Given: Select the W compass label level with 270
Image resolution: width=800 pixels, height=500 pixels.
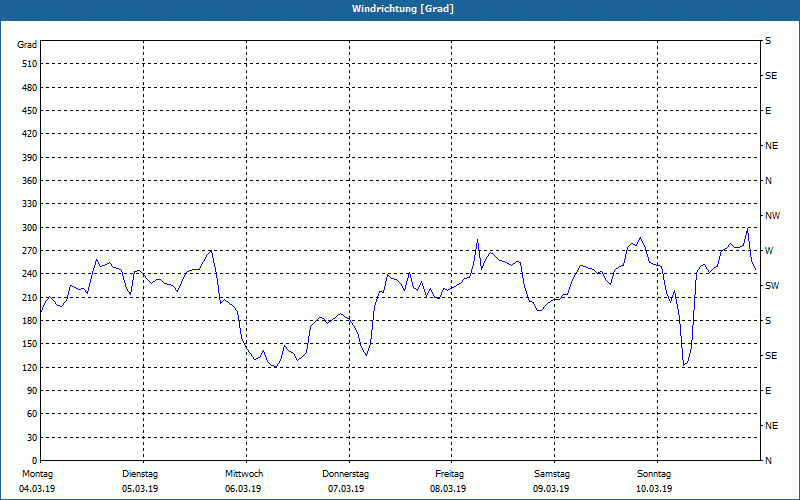Looking at the screenshot, I should [x=769, y=251].
